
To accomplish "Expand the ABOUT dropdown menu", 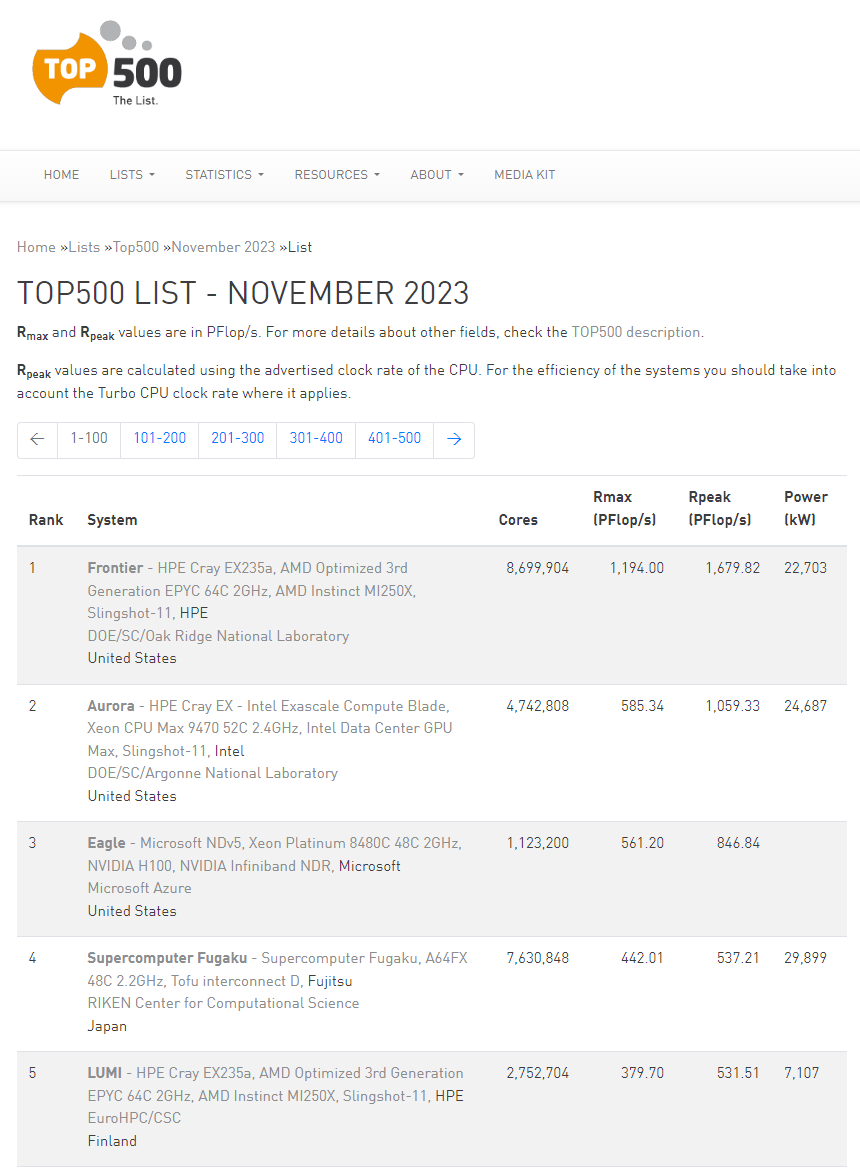I will pos(437,174).
